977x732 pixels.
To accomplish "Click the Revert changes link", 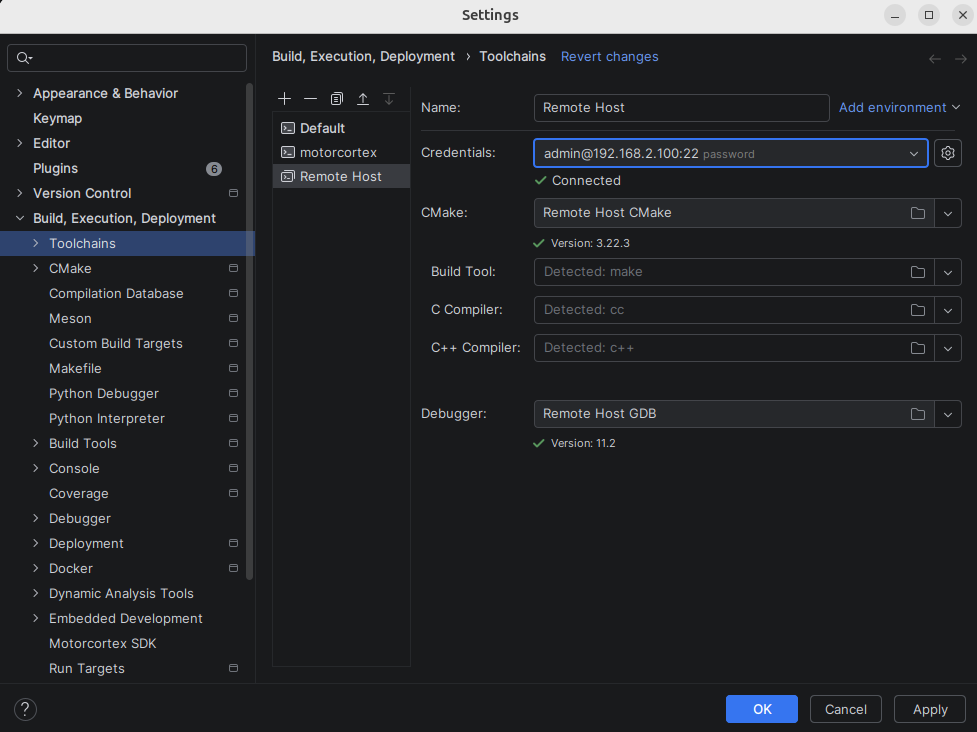I will [x=609, y=57].
